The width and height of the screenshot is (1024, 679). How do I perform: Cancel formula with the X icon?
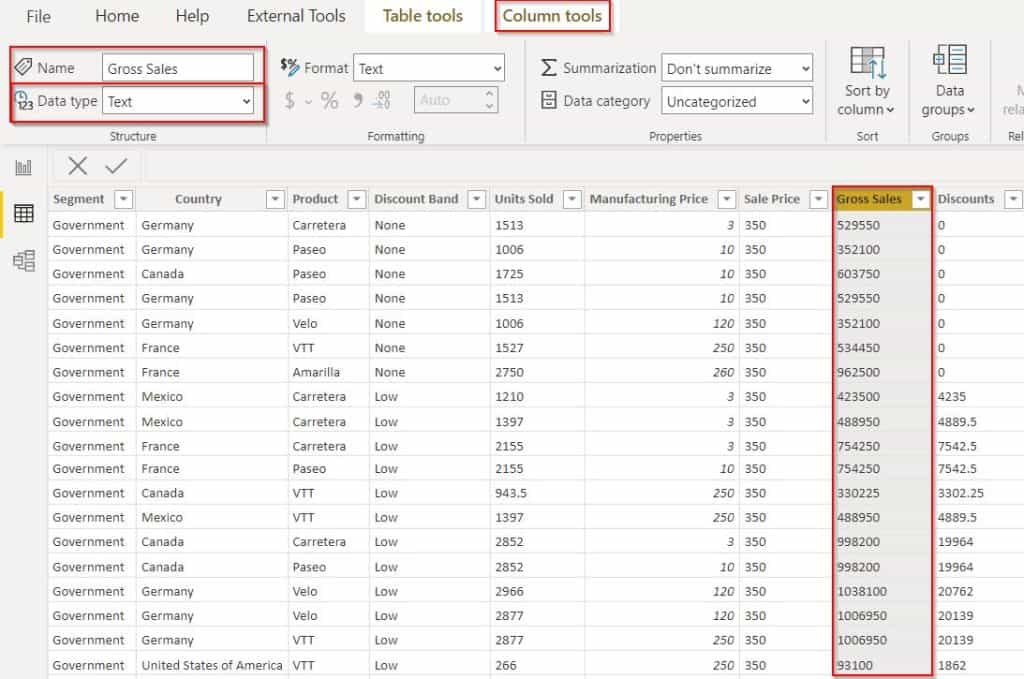(78, 166)
